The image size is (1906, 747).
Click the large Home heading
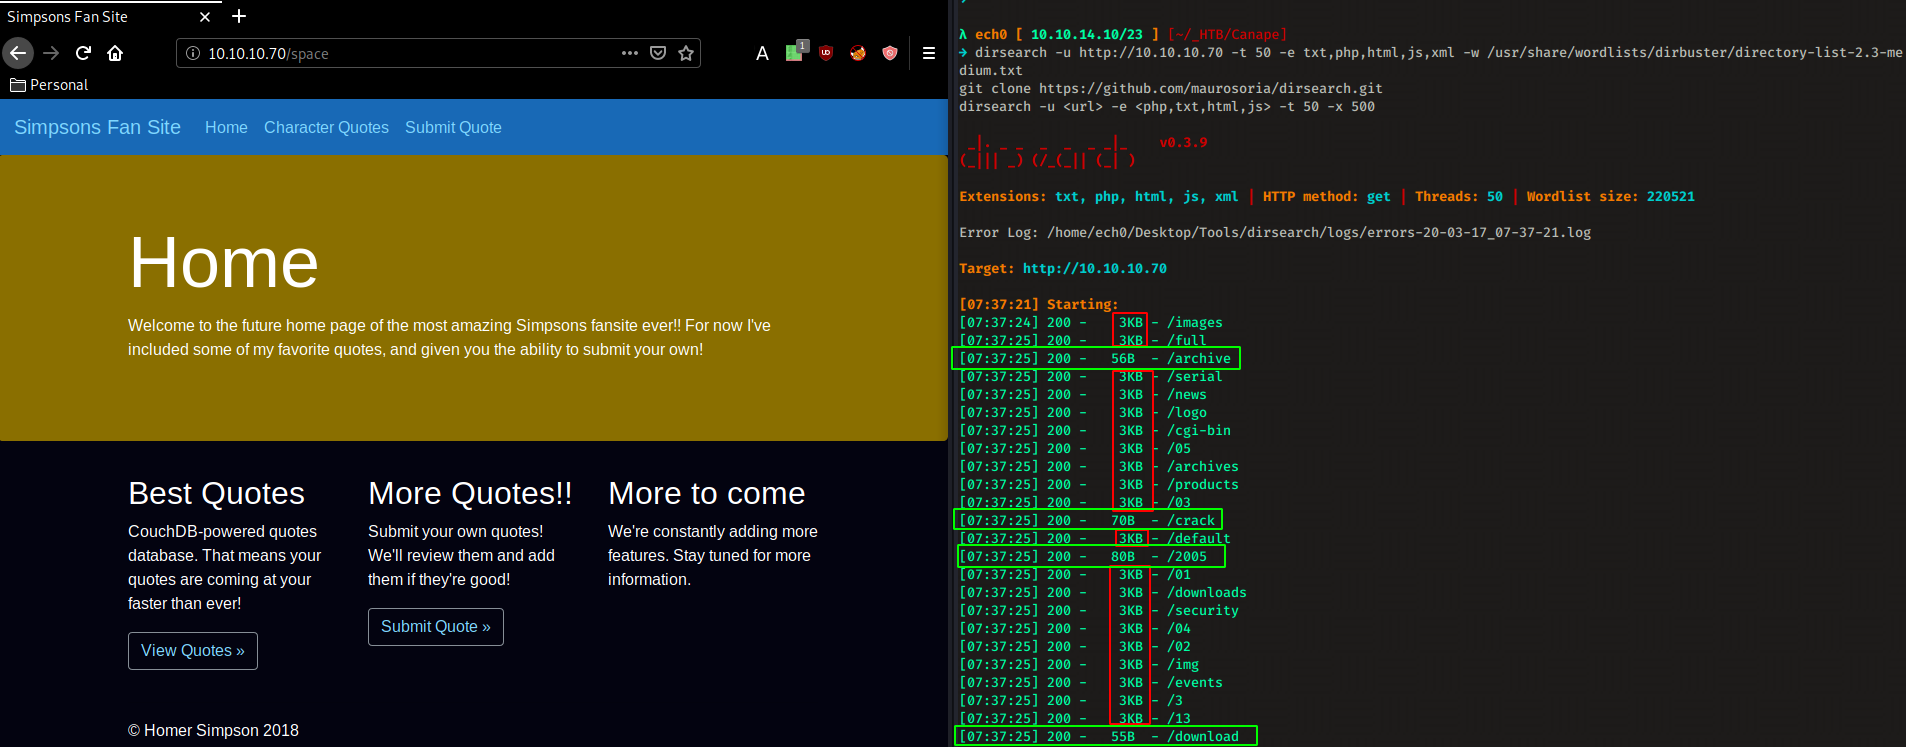[224, 263]
